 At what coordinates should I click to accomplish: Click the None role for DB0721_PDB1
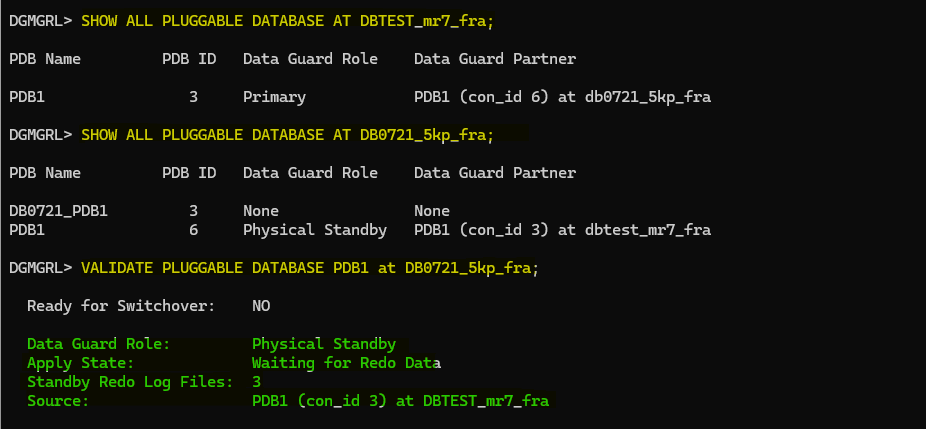[x=261, y=211]
